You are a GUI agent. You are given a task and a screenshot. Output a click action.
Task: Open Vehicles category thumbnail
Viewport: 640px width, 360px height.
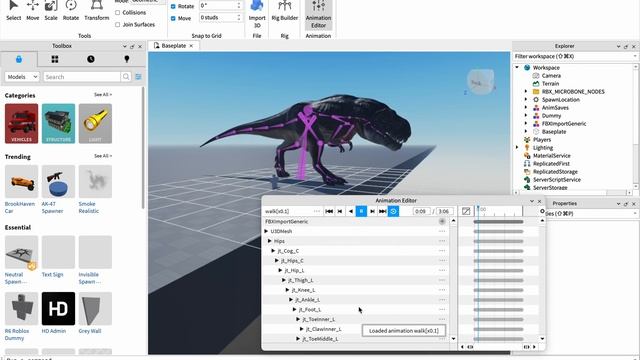click(x=22, y=123)
